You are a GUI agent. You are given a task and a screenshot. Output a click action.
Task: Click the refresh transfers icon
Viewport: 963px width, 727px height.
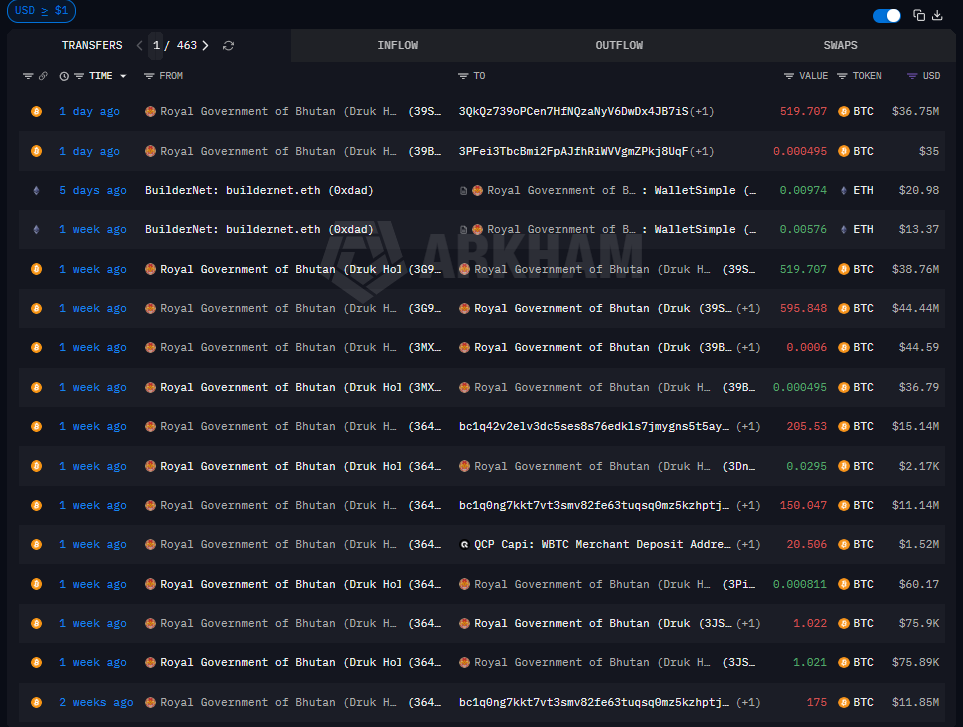229,46
